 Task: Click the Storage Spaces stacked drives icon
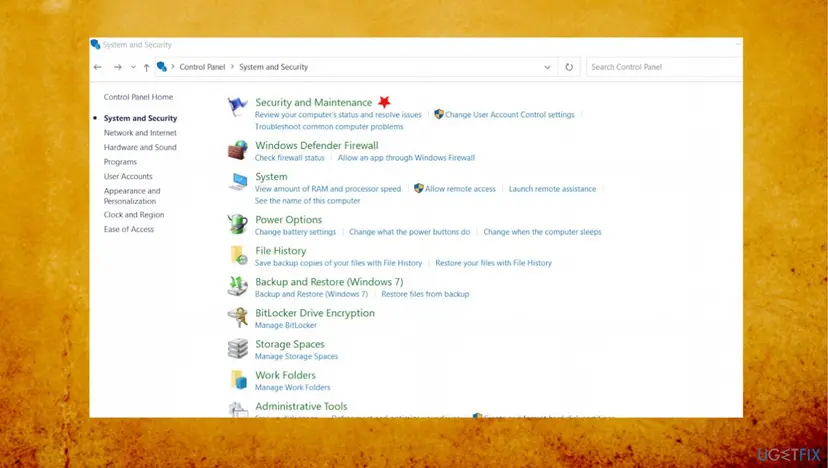pos(237,349)
